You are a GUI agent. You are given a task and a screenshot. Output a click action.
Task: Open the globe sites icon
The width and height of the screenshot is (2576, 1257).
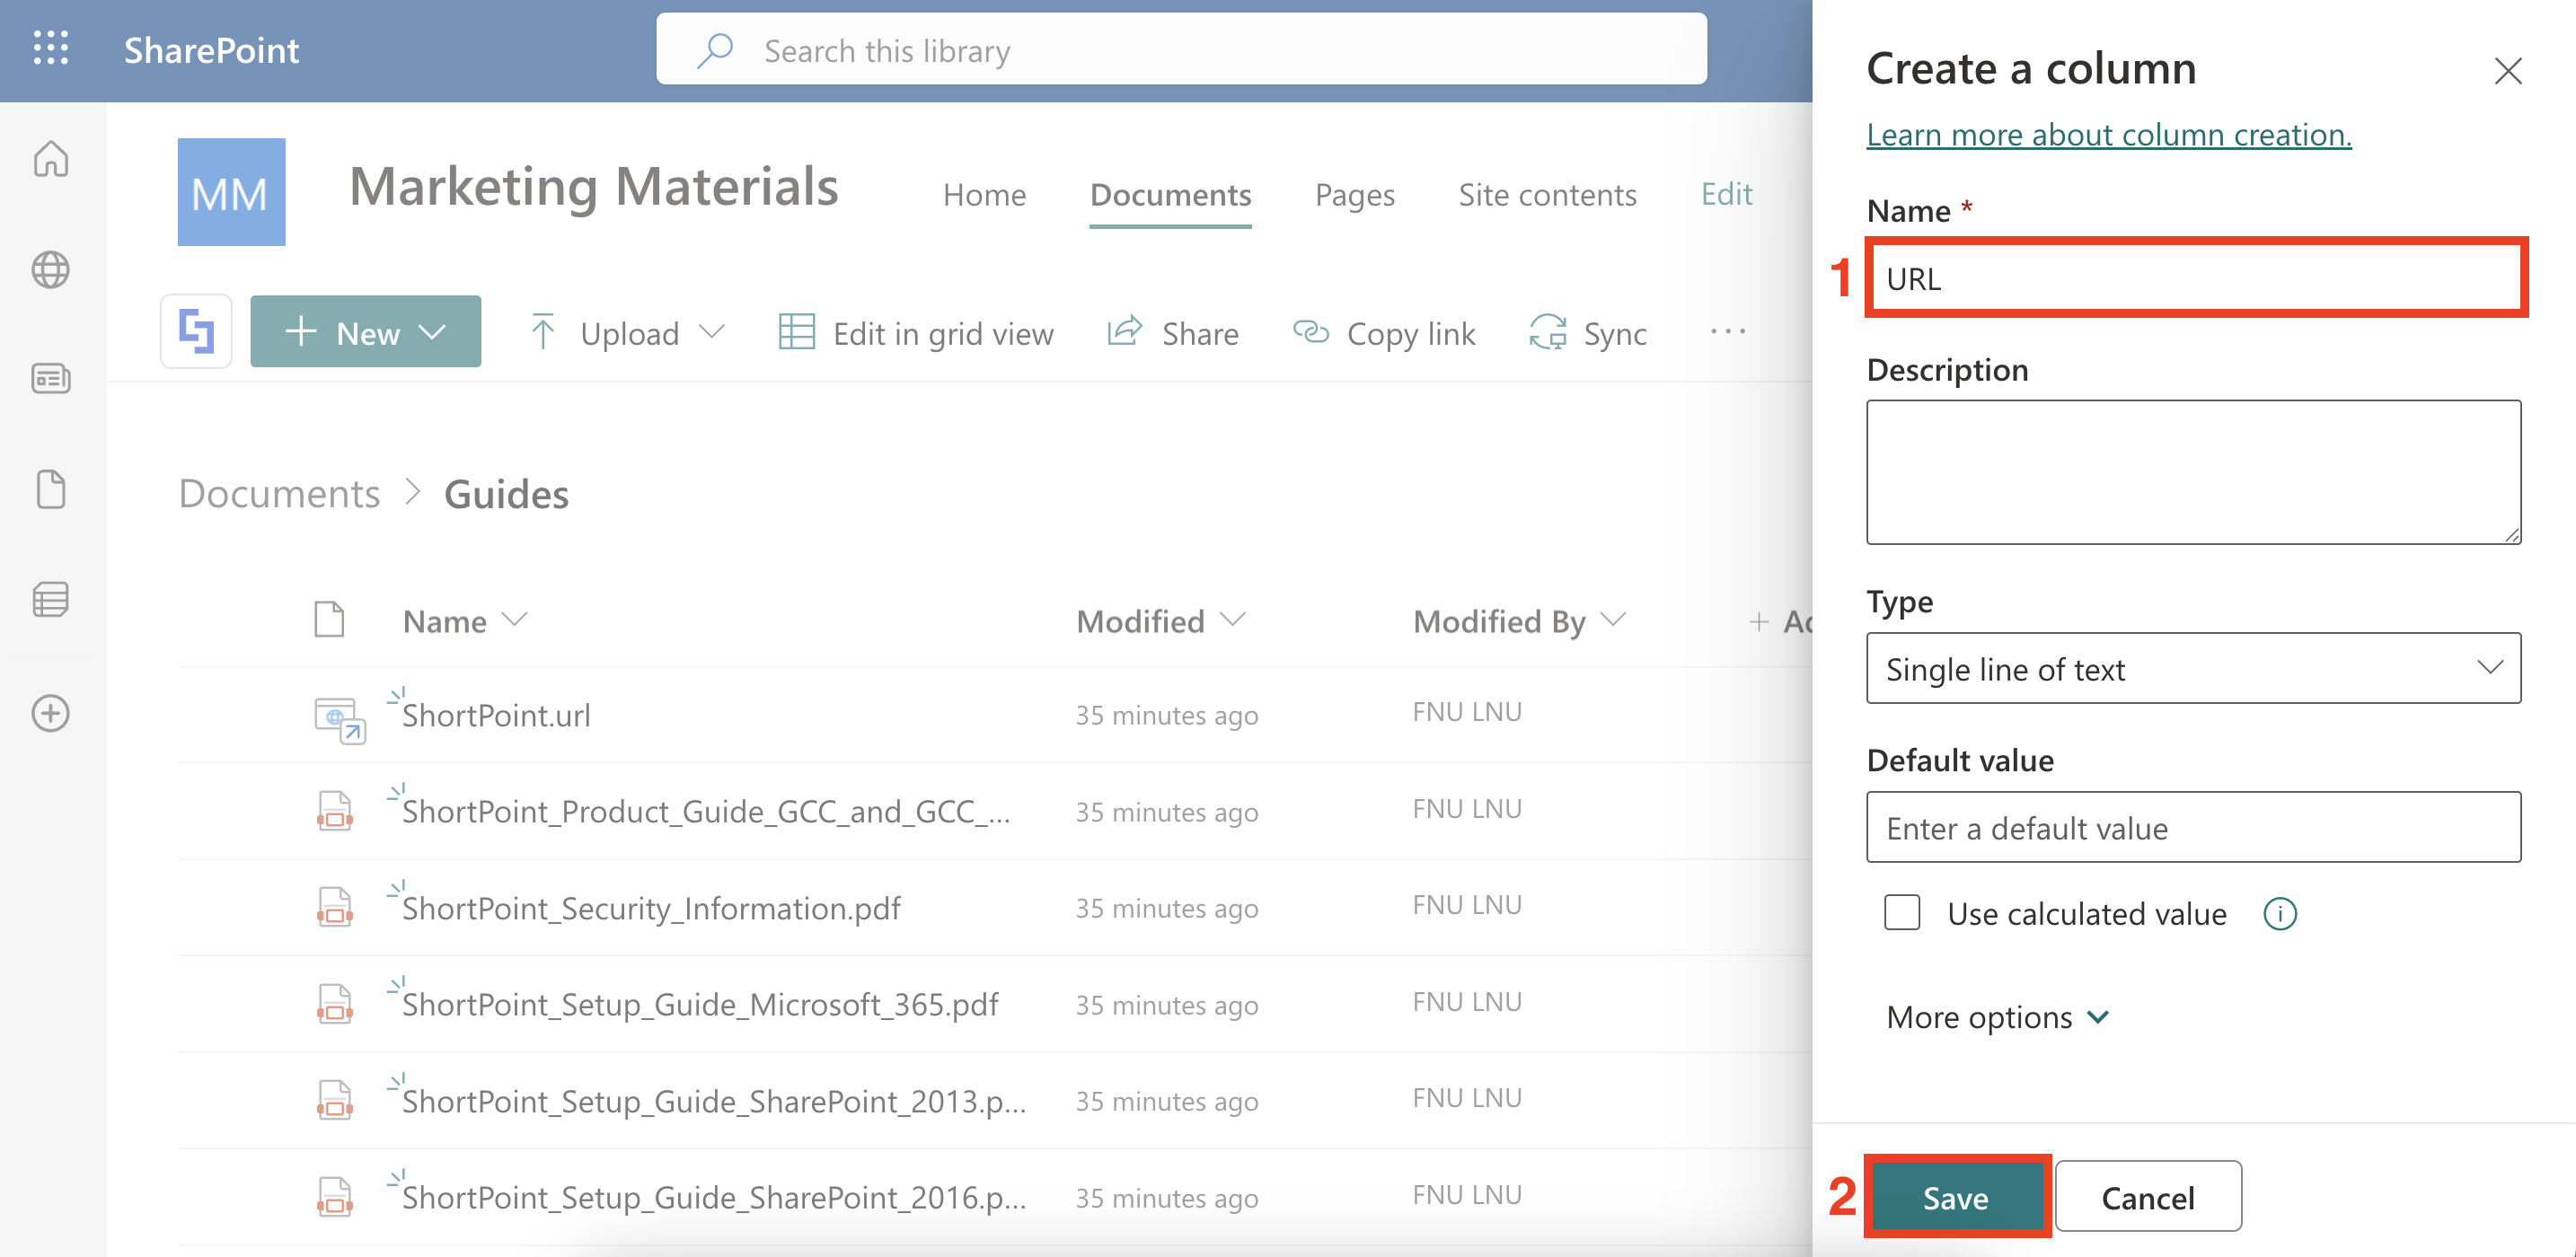[51, 270]
